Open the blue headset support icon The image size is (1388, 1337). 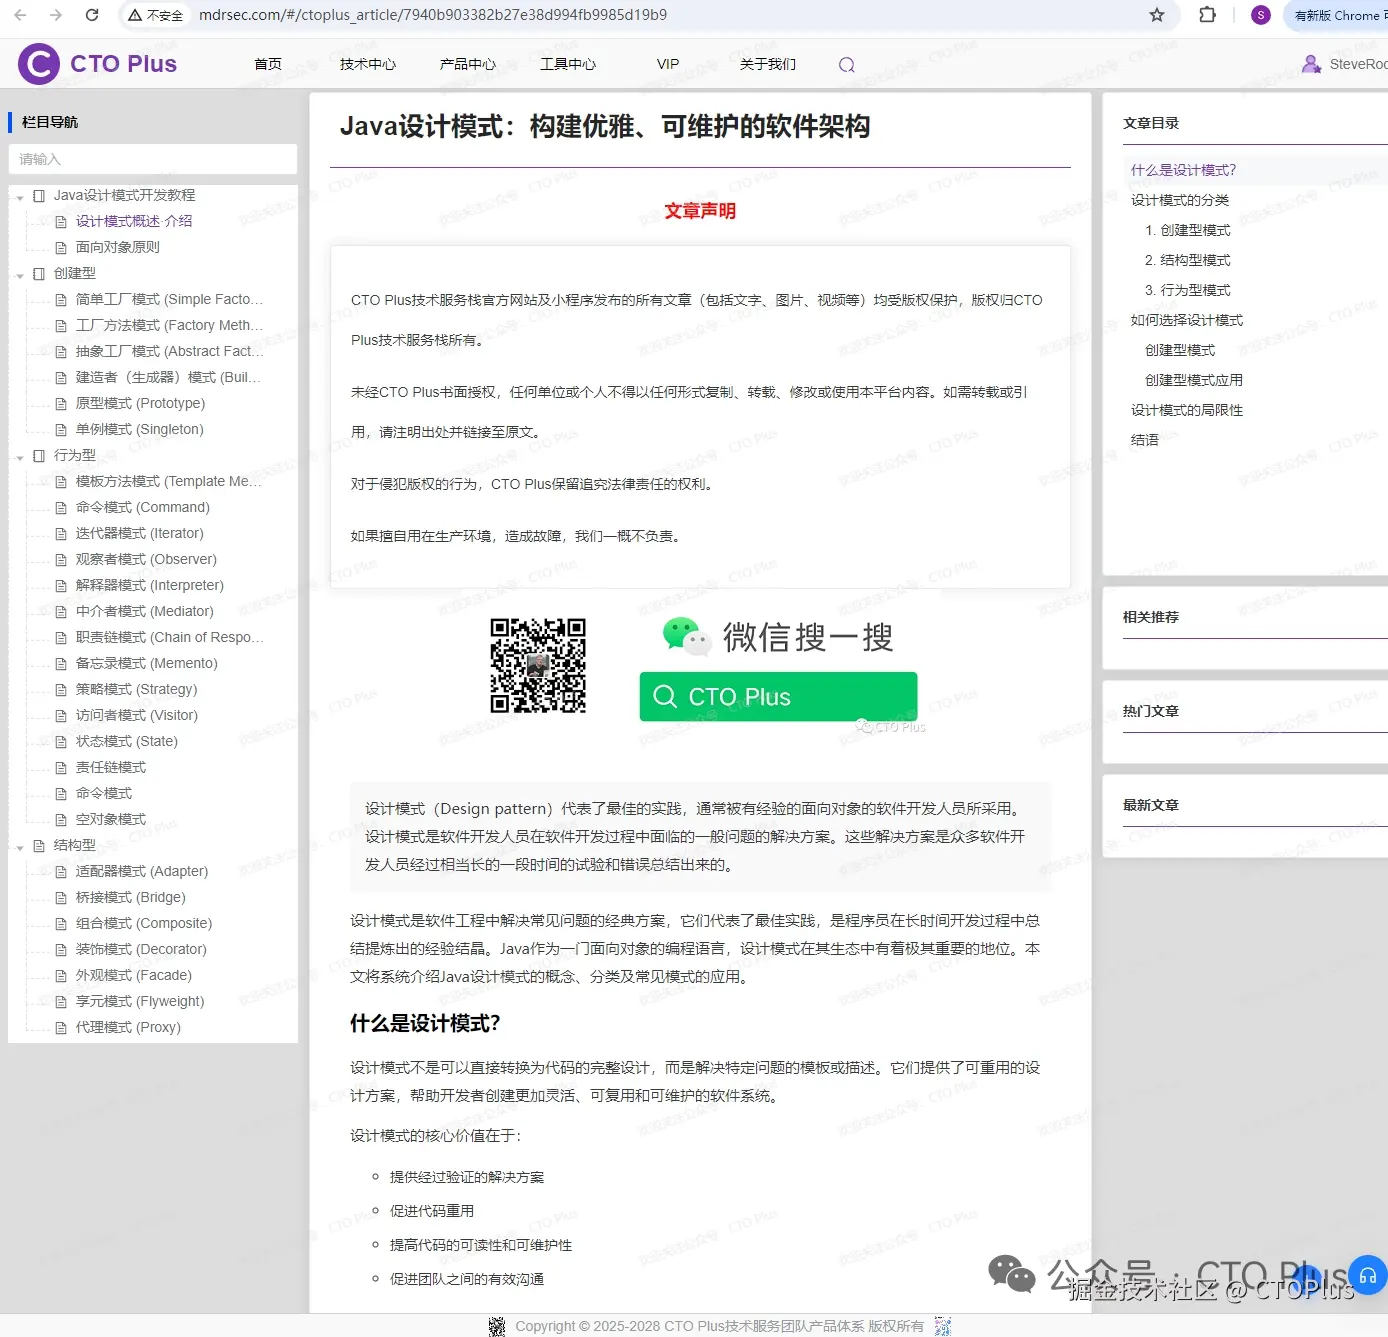tap(1368, 1275)
